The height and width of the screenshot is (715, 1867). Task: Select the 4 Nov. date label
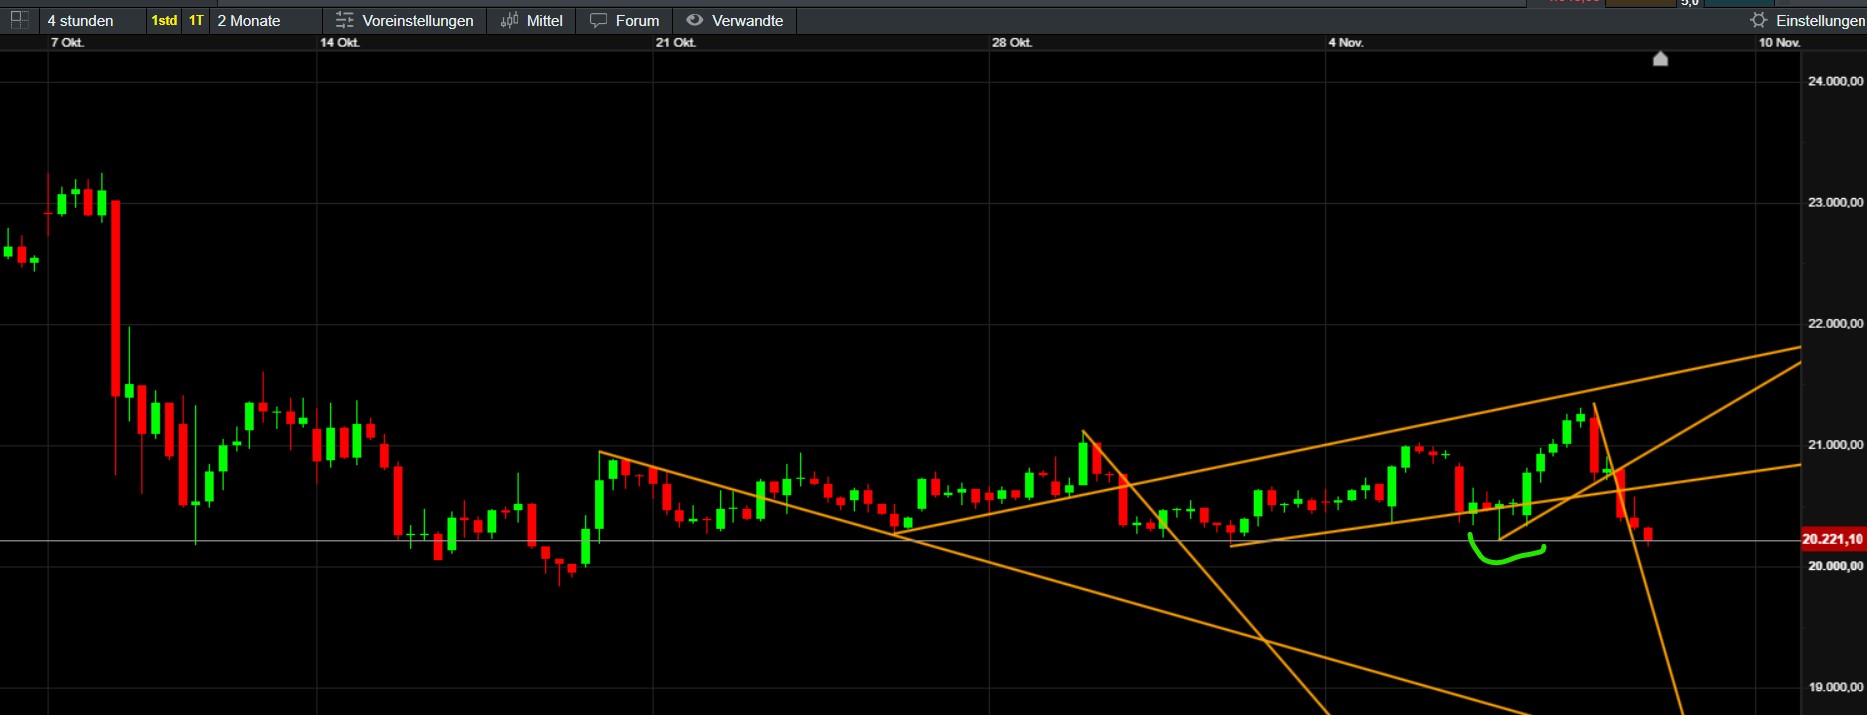(x=1346, y=43)
